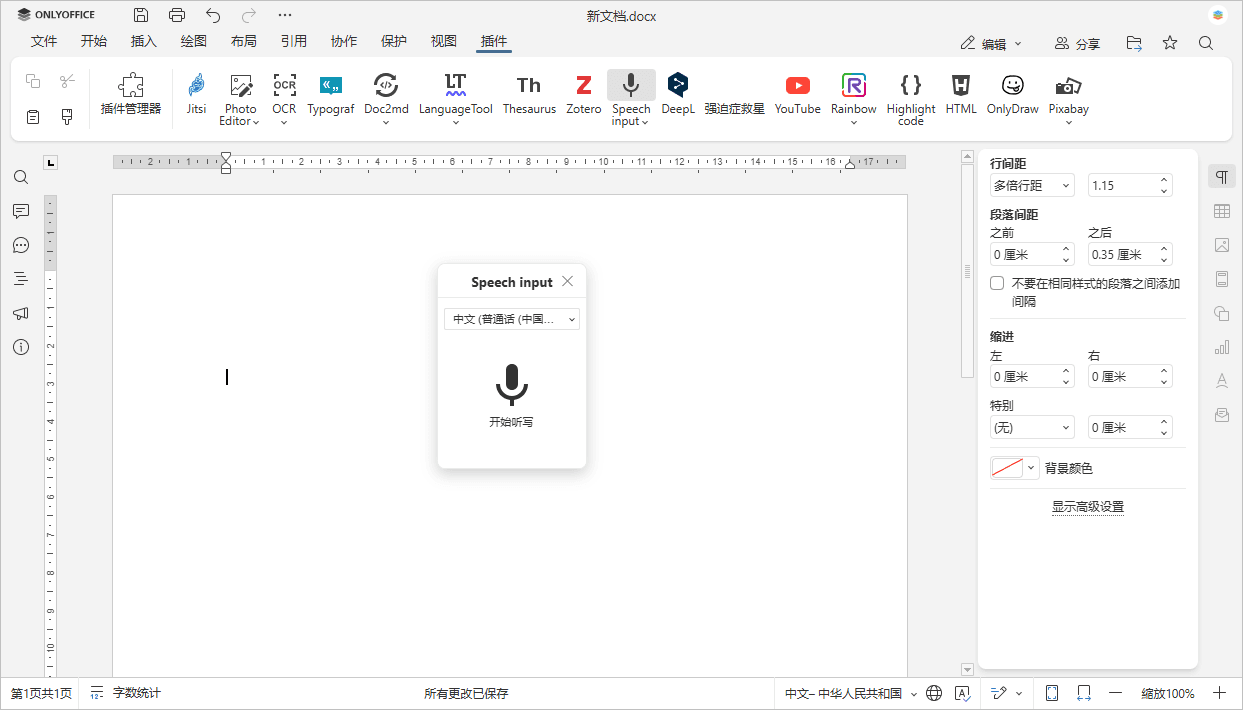Image resolution: width=1243 pixels, height=710 pixels.
Task: Expand the special indent (特别) dropdown
Action: 1032,428
